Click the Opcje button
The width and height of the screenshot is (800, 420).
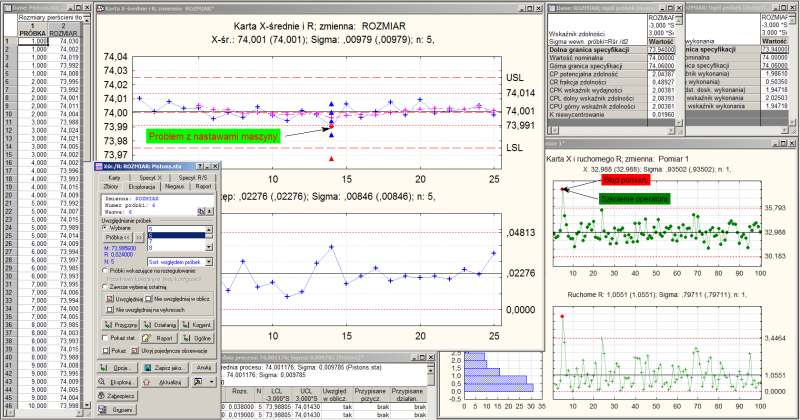118,368
